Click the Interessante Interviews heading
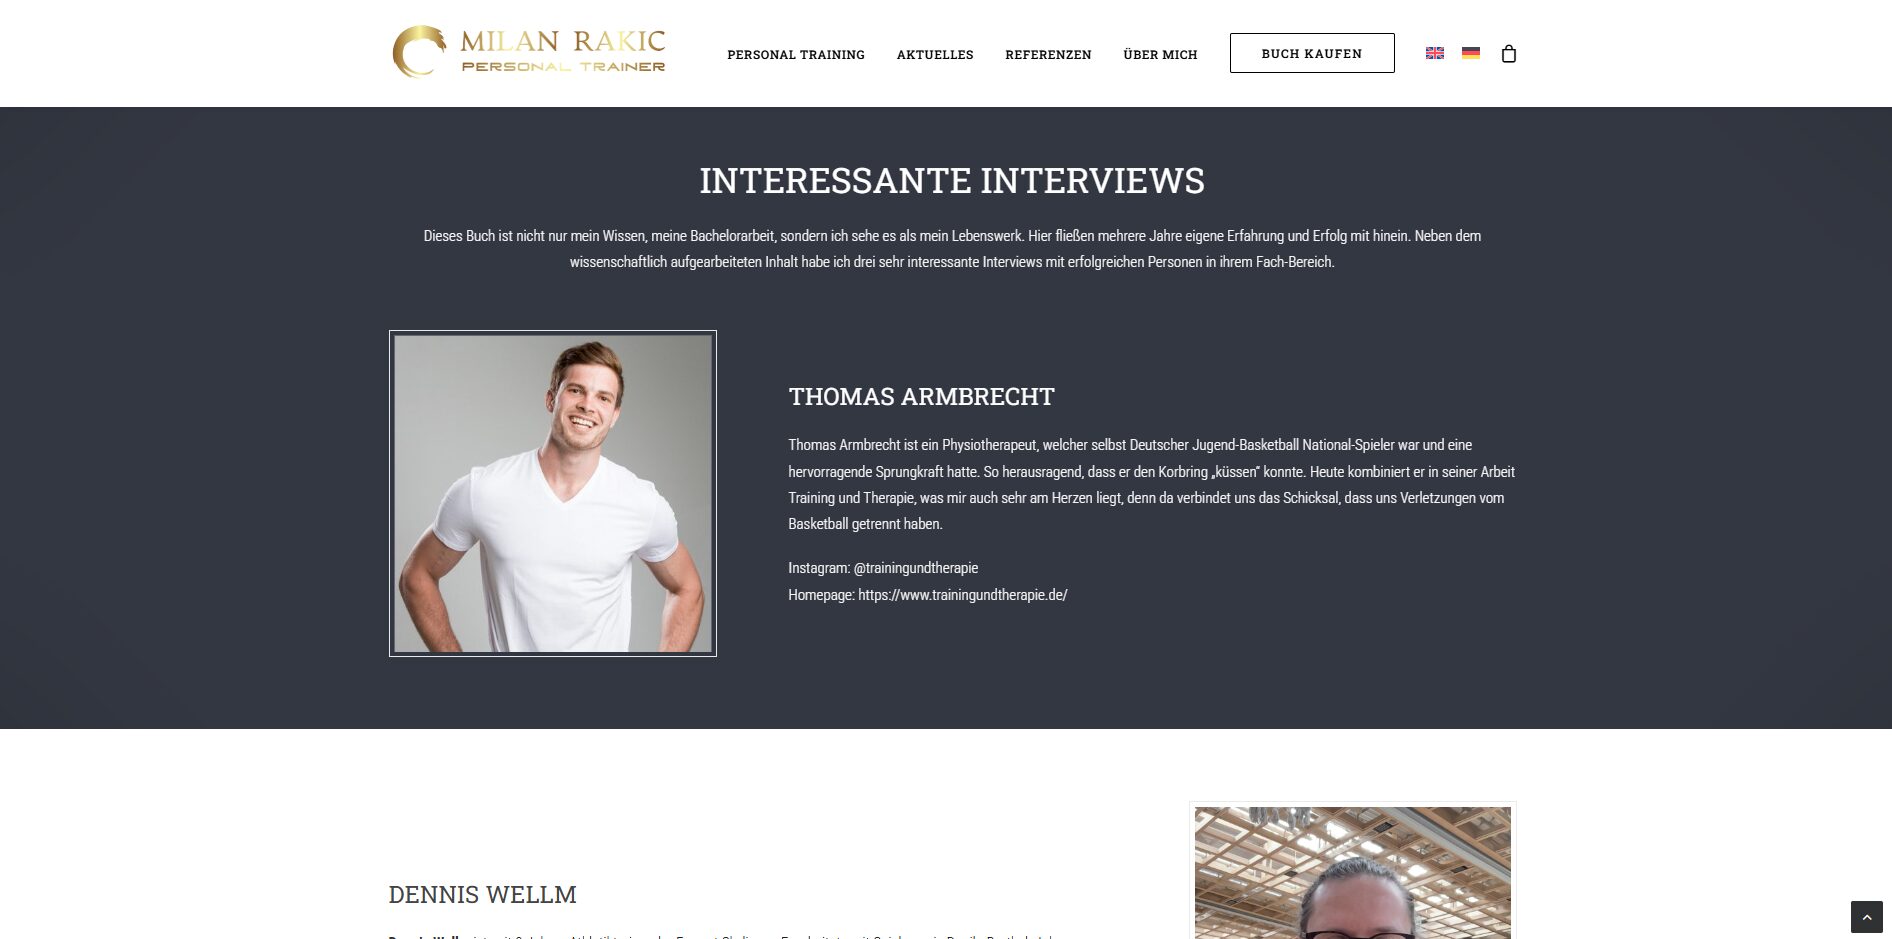Image resolution: width=1892 pixels, height=939 pixels. 952,181
